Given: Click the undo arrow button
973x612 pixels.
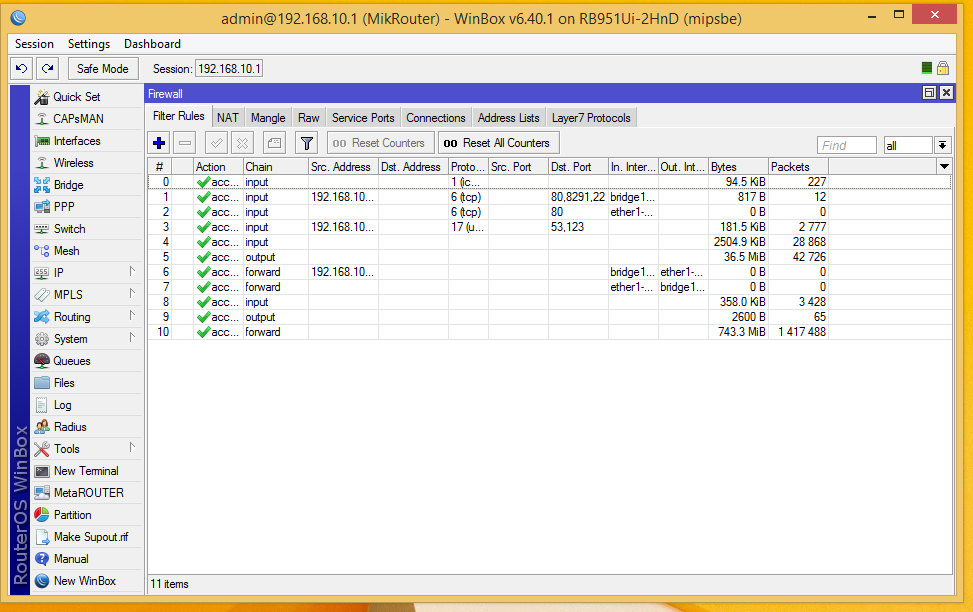Looking at the screenshot, I should pos(21,69).
